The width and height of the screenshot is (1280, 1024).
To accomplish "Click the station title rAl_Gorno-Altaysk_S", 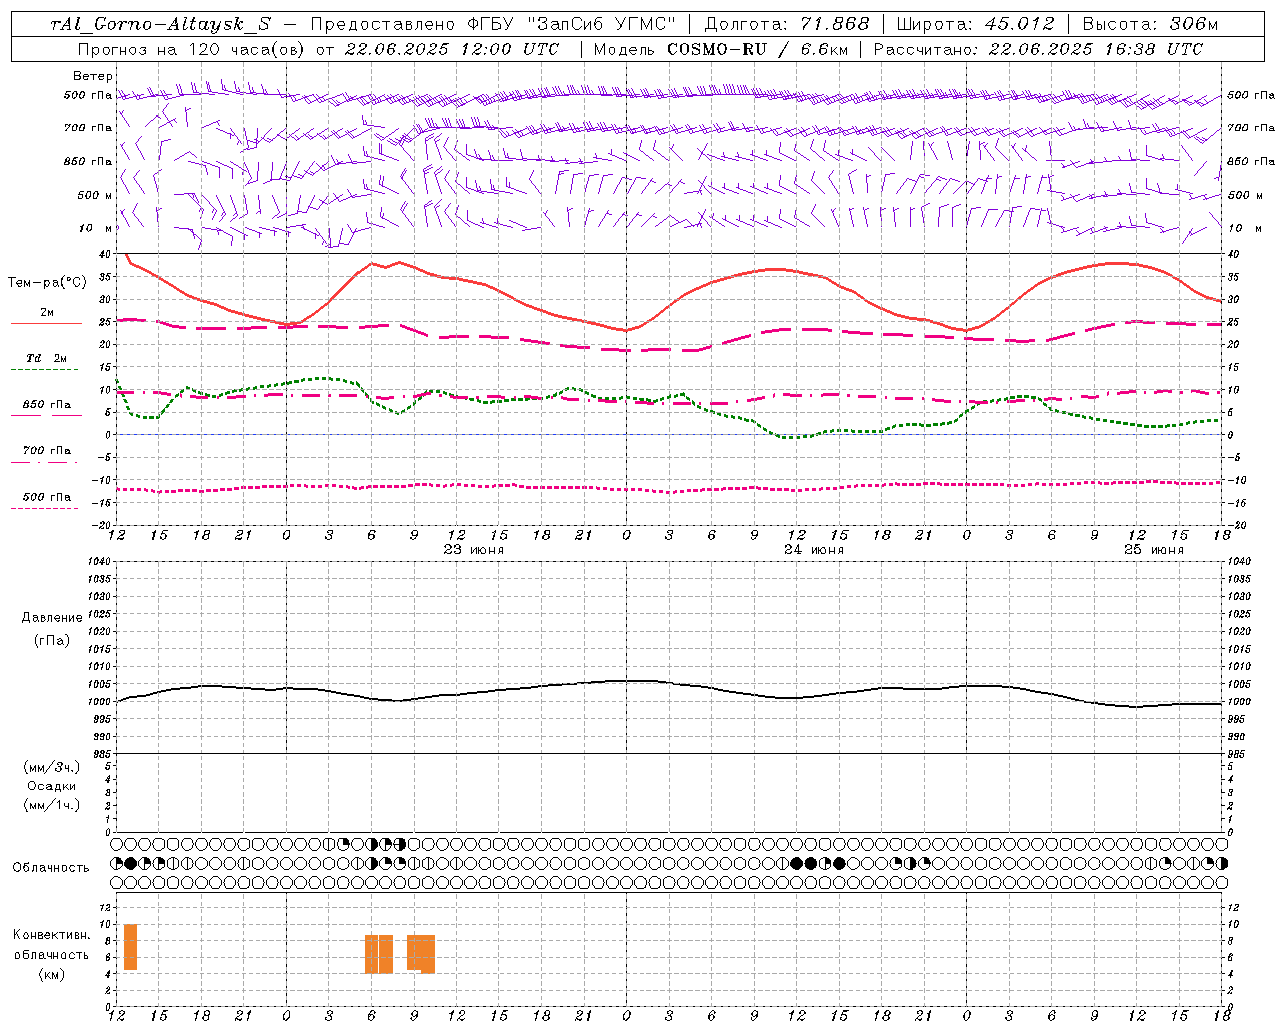I will point(160,24).
